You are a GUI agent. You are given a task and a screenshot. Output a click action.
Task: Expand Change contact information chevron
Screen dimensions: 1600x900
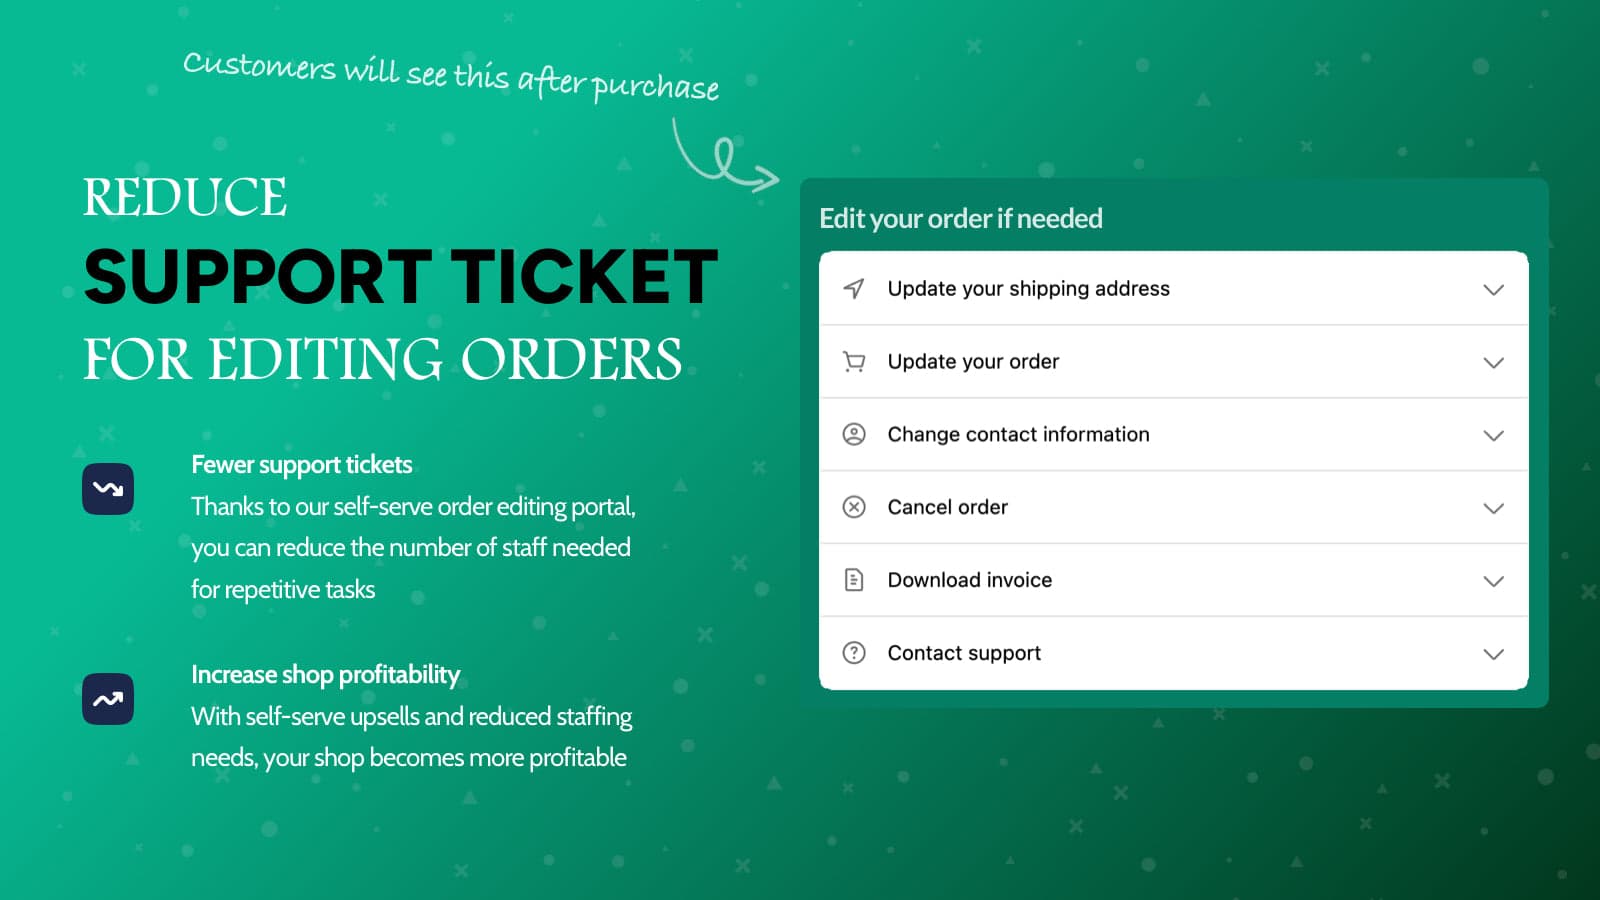pos(1493,436)
